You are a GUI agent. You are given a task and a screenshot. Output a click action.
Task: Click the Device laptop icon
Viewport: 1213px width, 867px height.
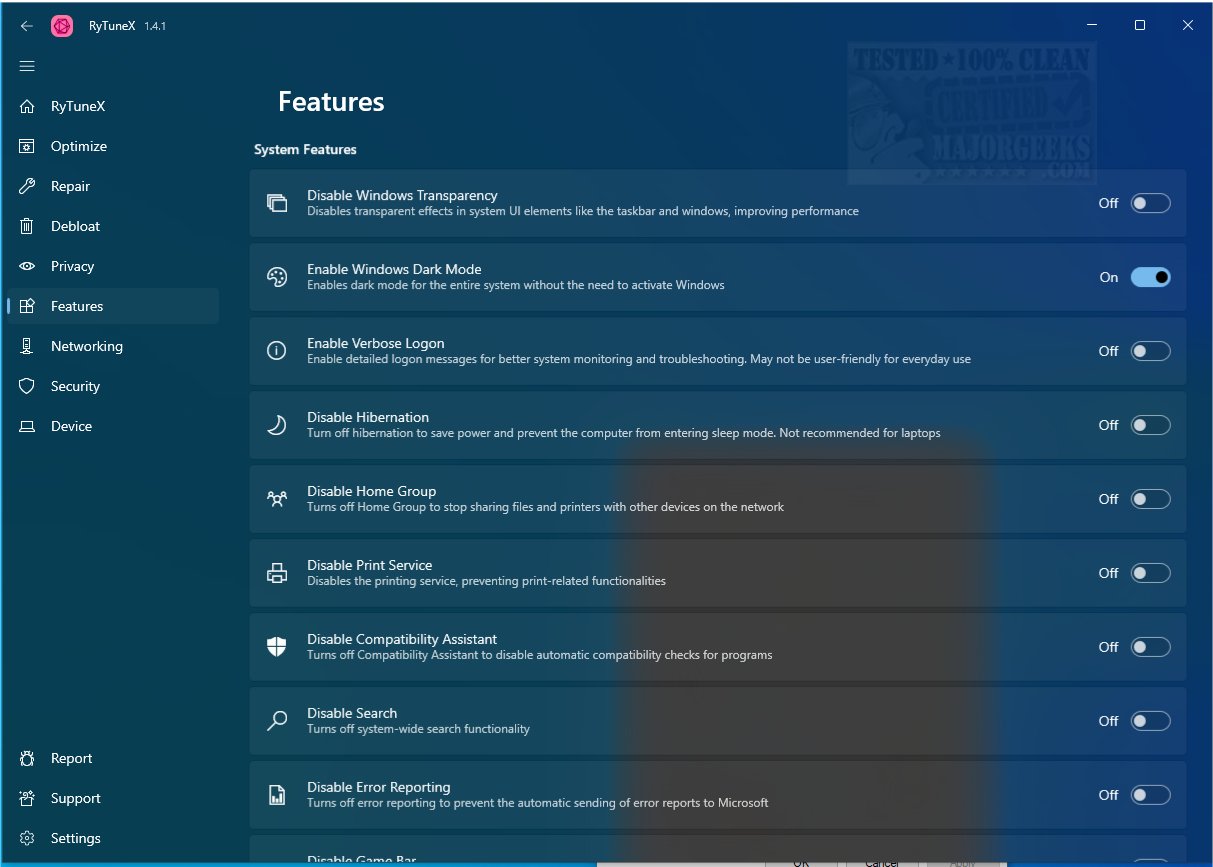28,426
